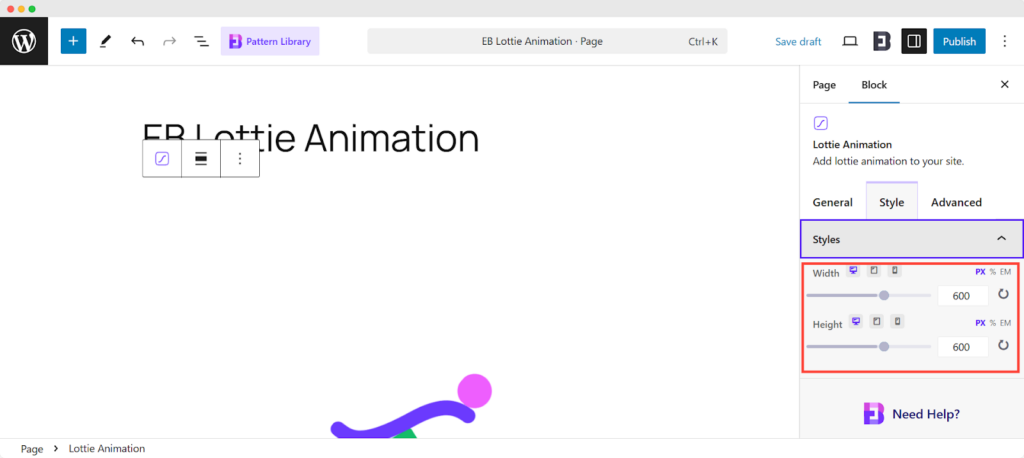This screenshot has width=1024, height=458.
Task: Select the Lottie animation preview on canvas
Action: (x=411, y=405)
